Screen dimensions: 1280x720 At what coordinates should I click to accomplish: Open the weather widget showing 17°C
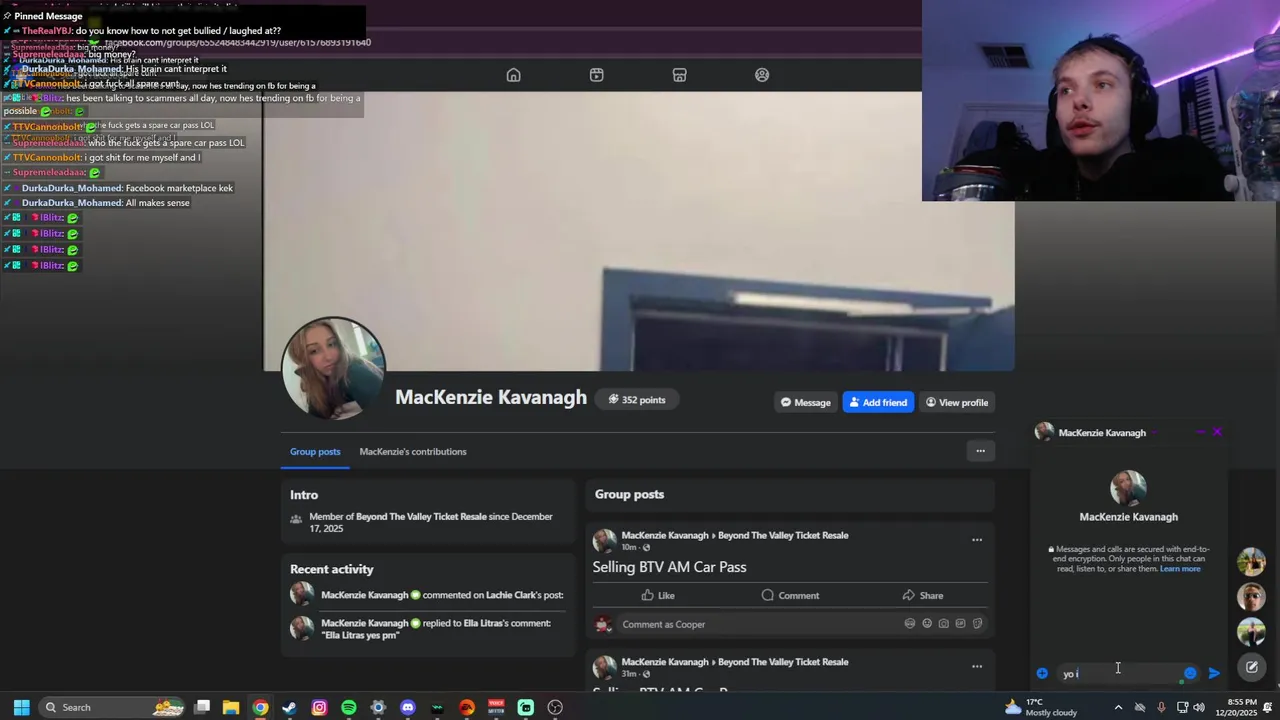pos(1040,707)
